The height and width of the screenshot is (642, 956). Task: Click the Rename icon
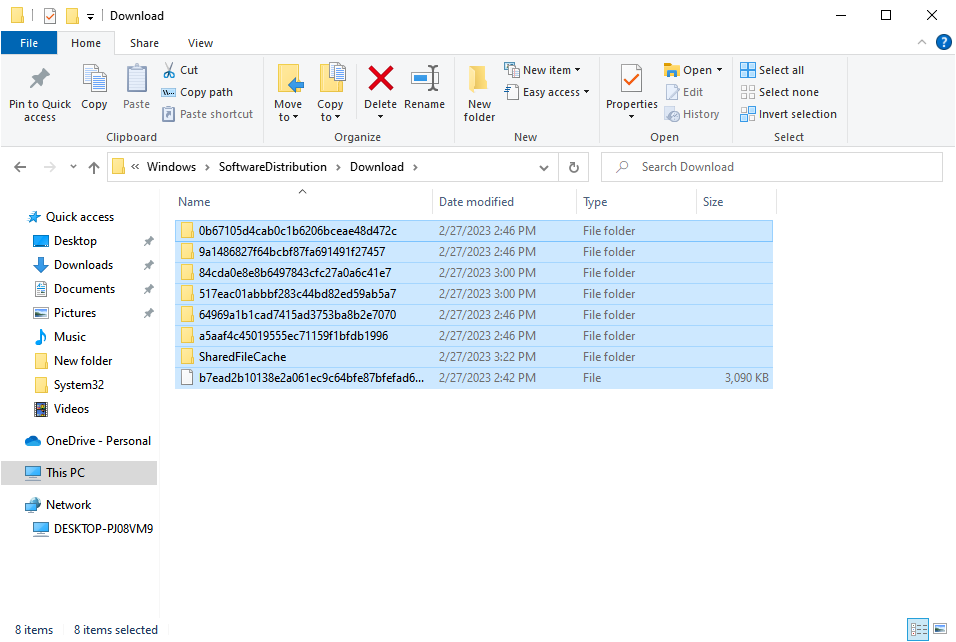click(425, 79)
